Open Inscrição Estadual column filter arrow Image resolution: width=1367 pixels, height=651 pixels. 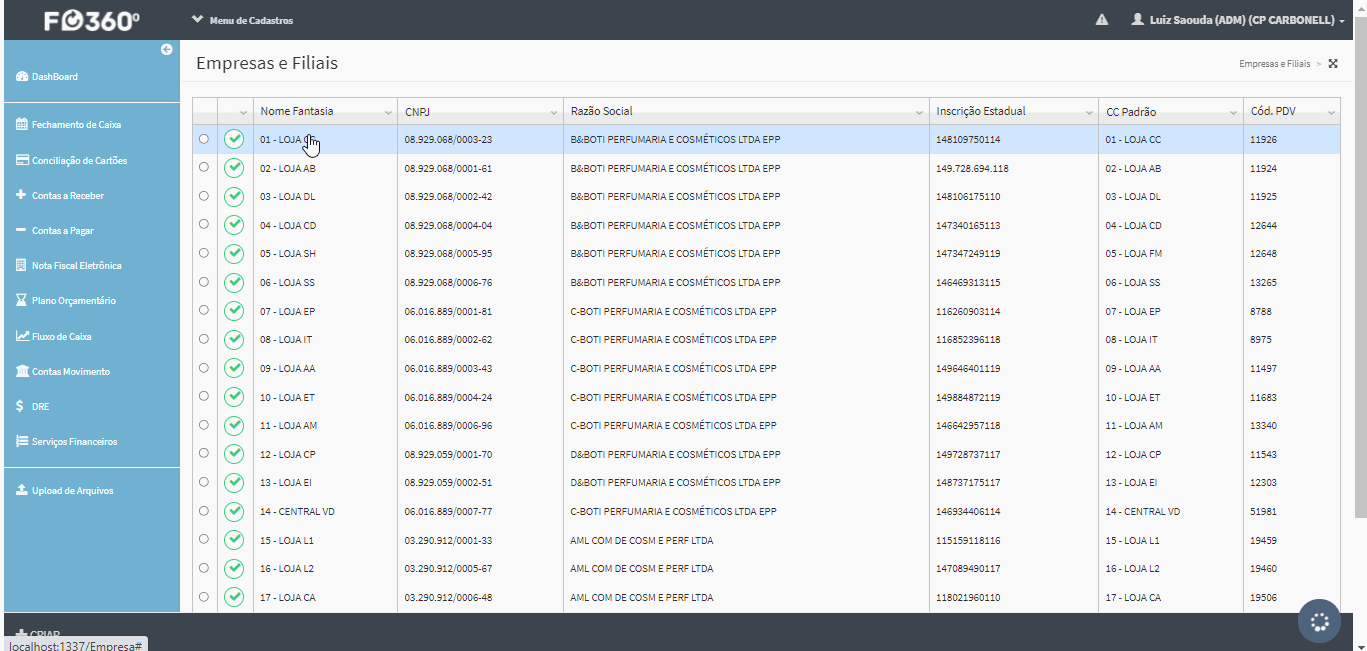pos(1089,112)
